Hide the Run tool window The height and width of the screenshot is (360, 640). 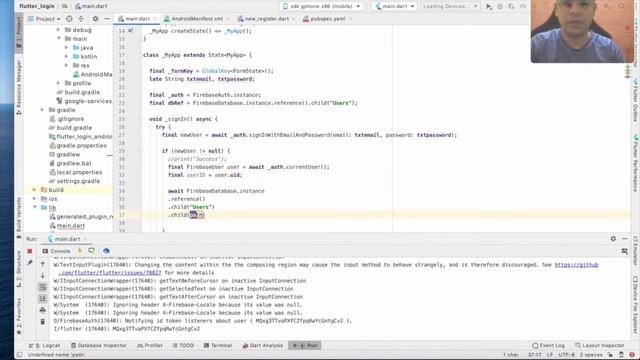point(625,239)
